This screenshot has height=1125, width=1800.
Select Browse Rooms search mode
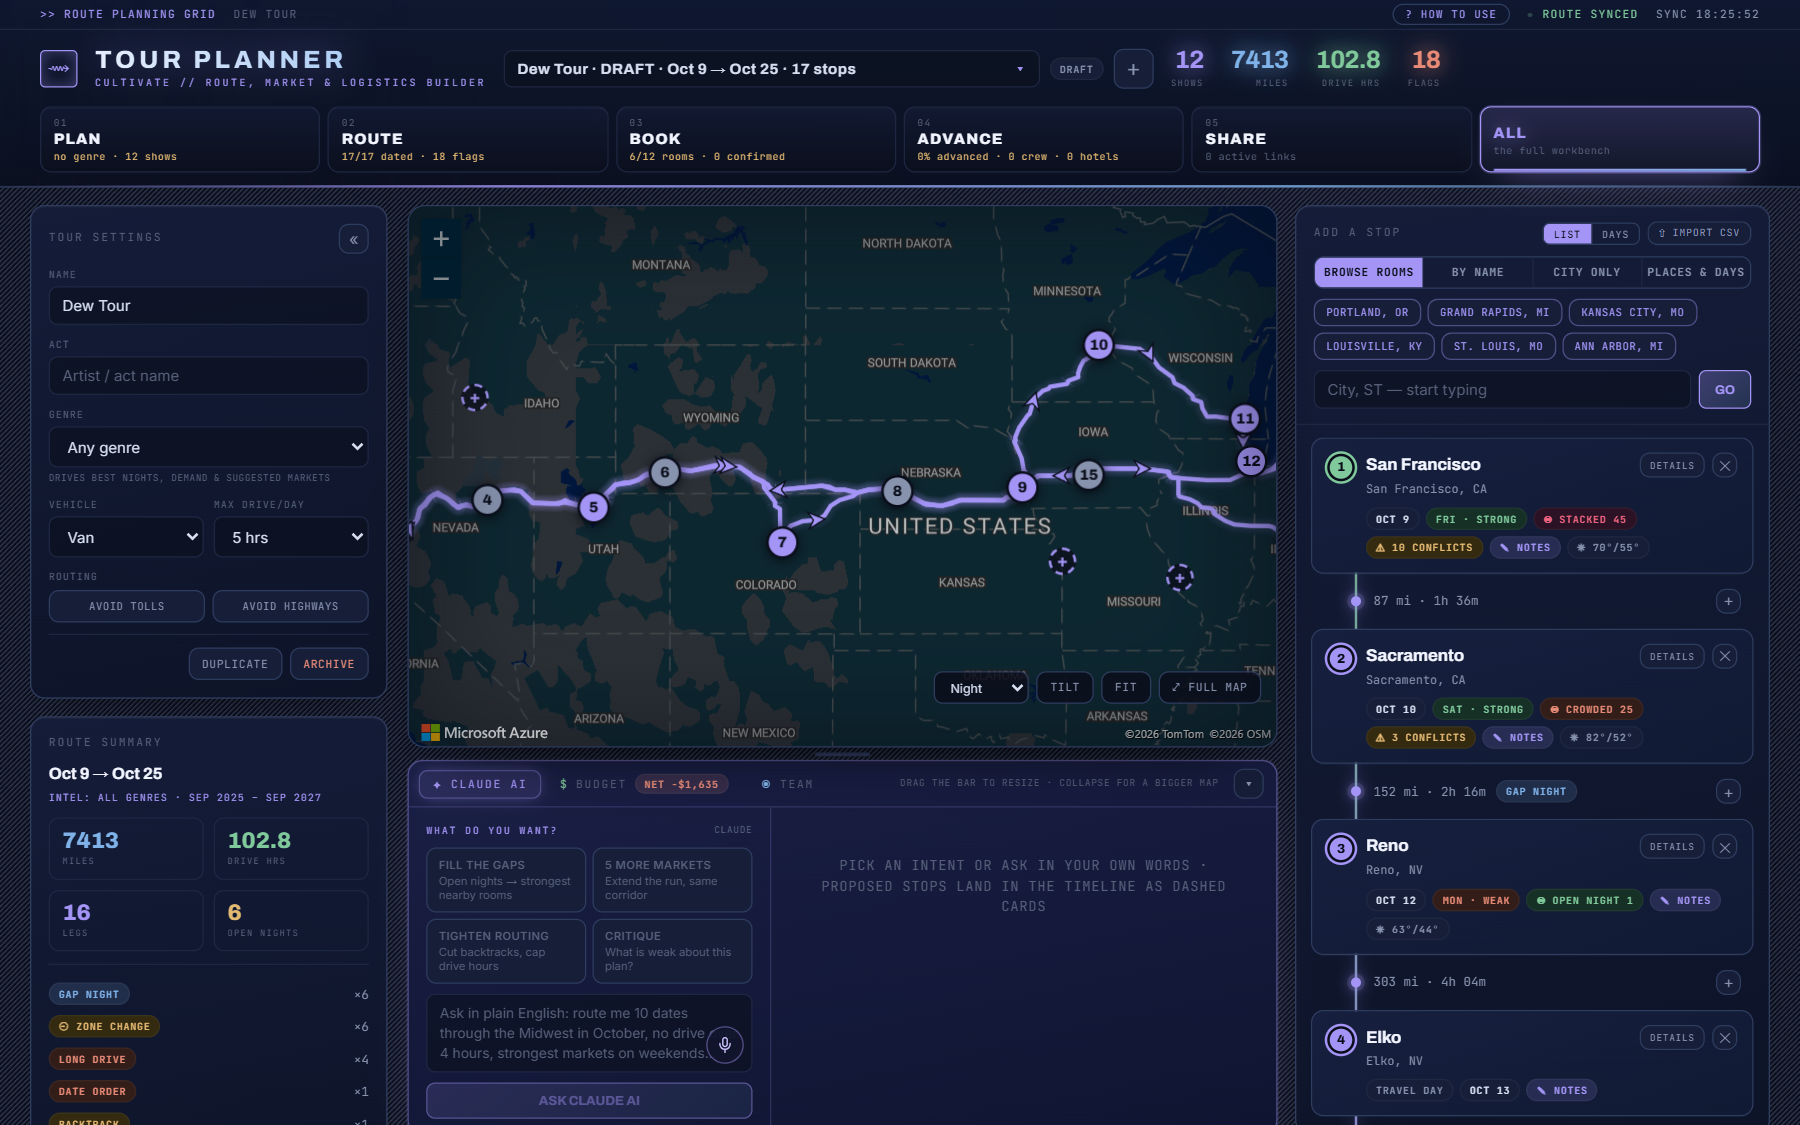click(x=1368, y=272)
